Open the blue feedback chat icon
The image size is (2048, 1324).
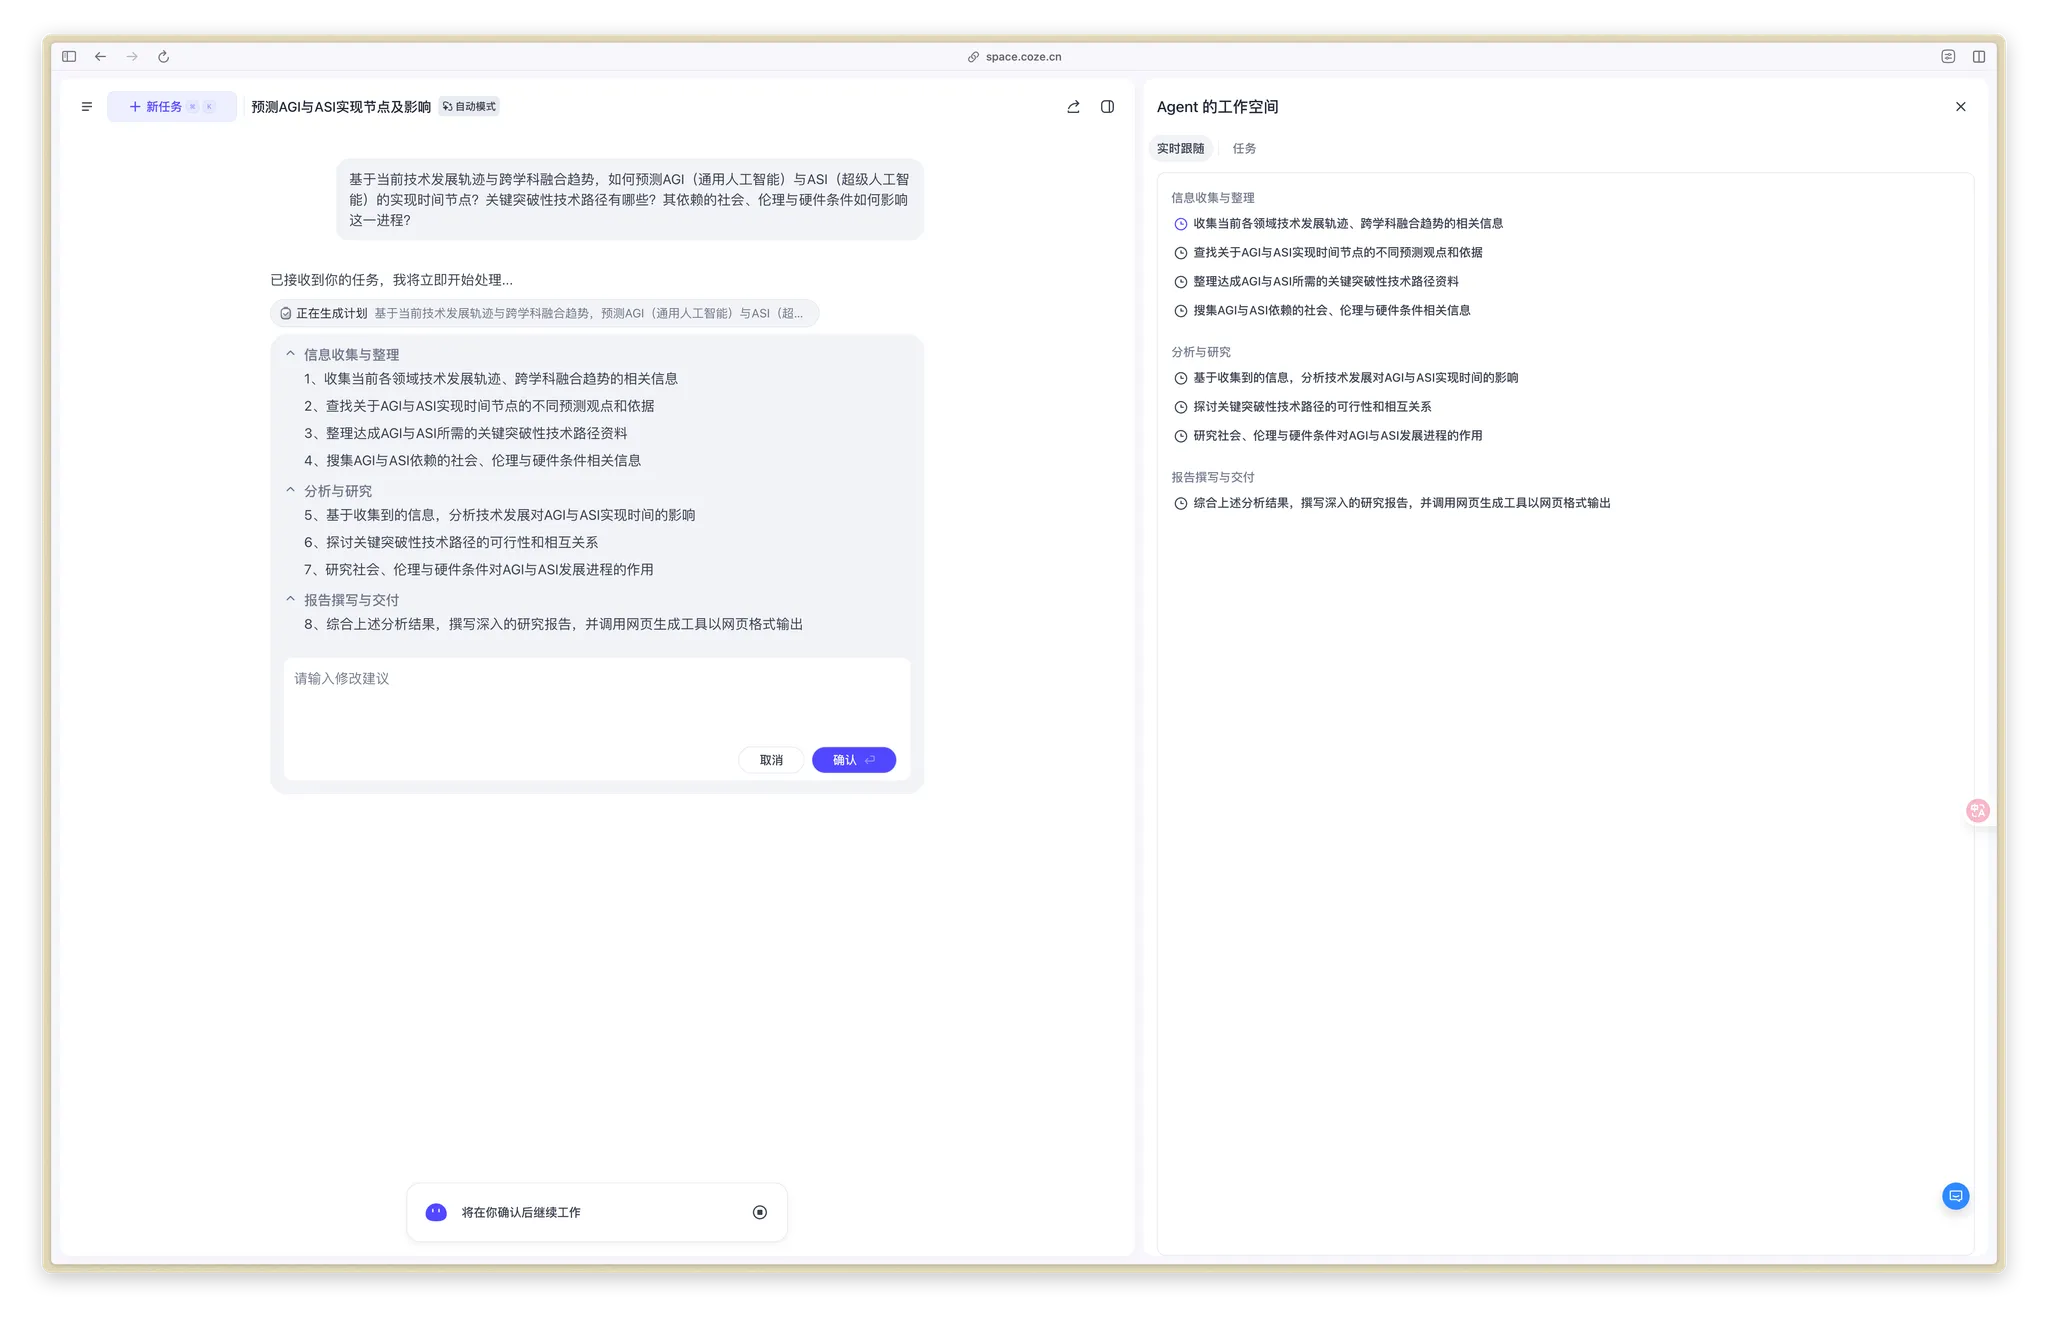[x=1955, y=1196]
